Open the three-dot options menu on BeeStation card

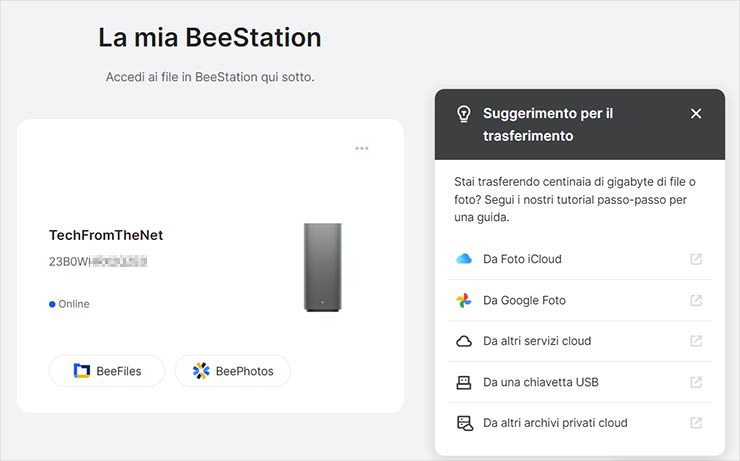362,149
